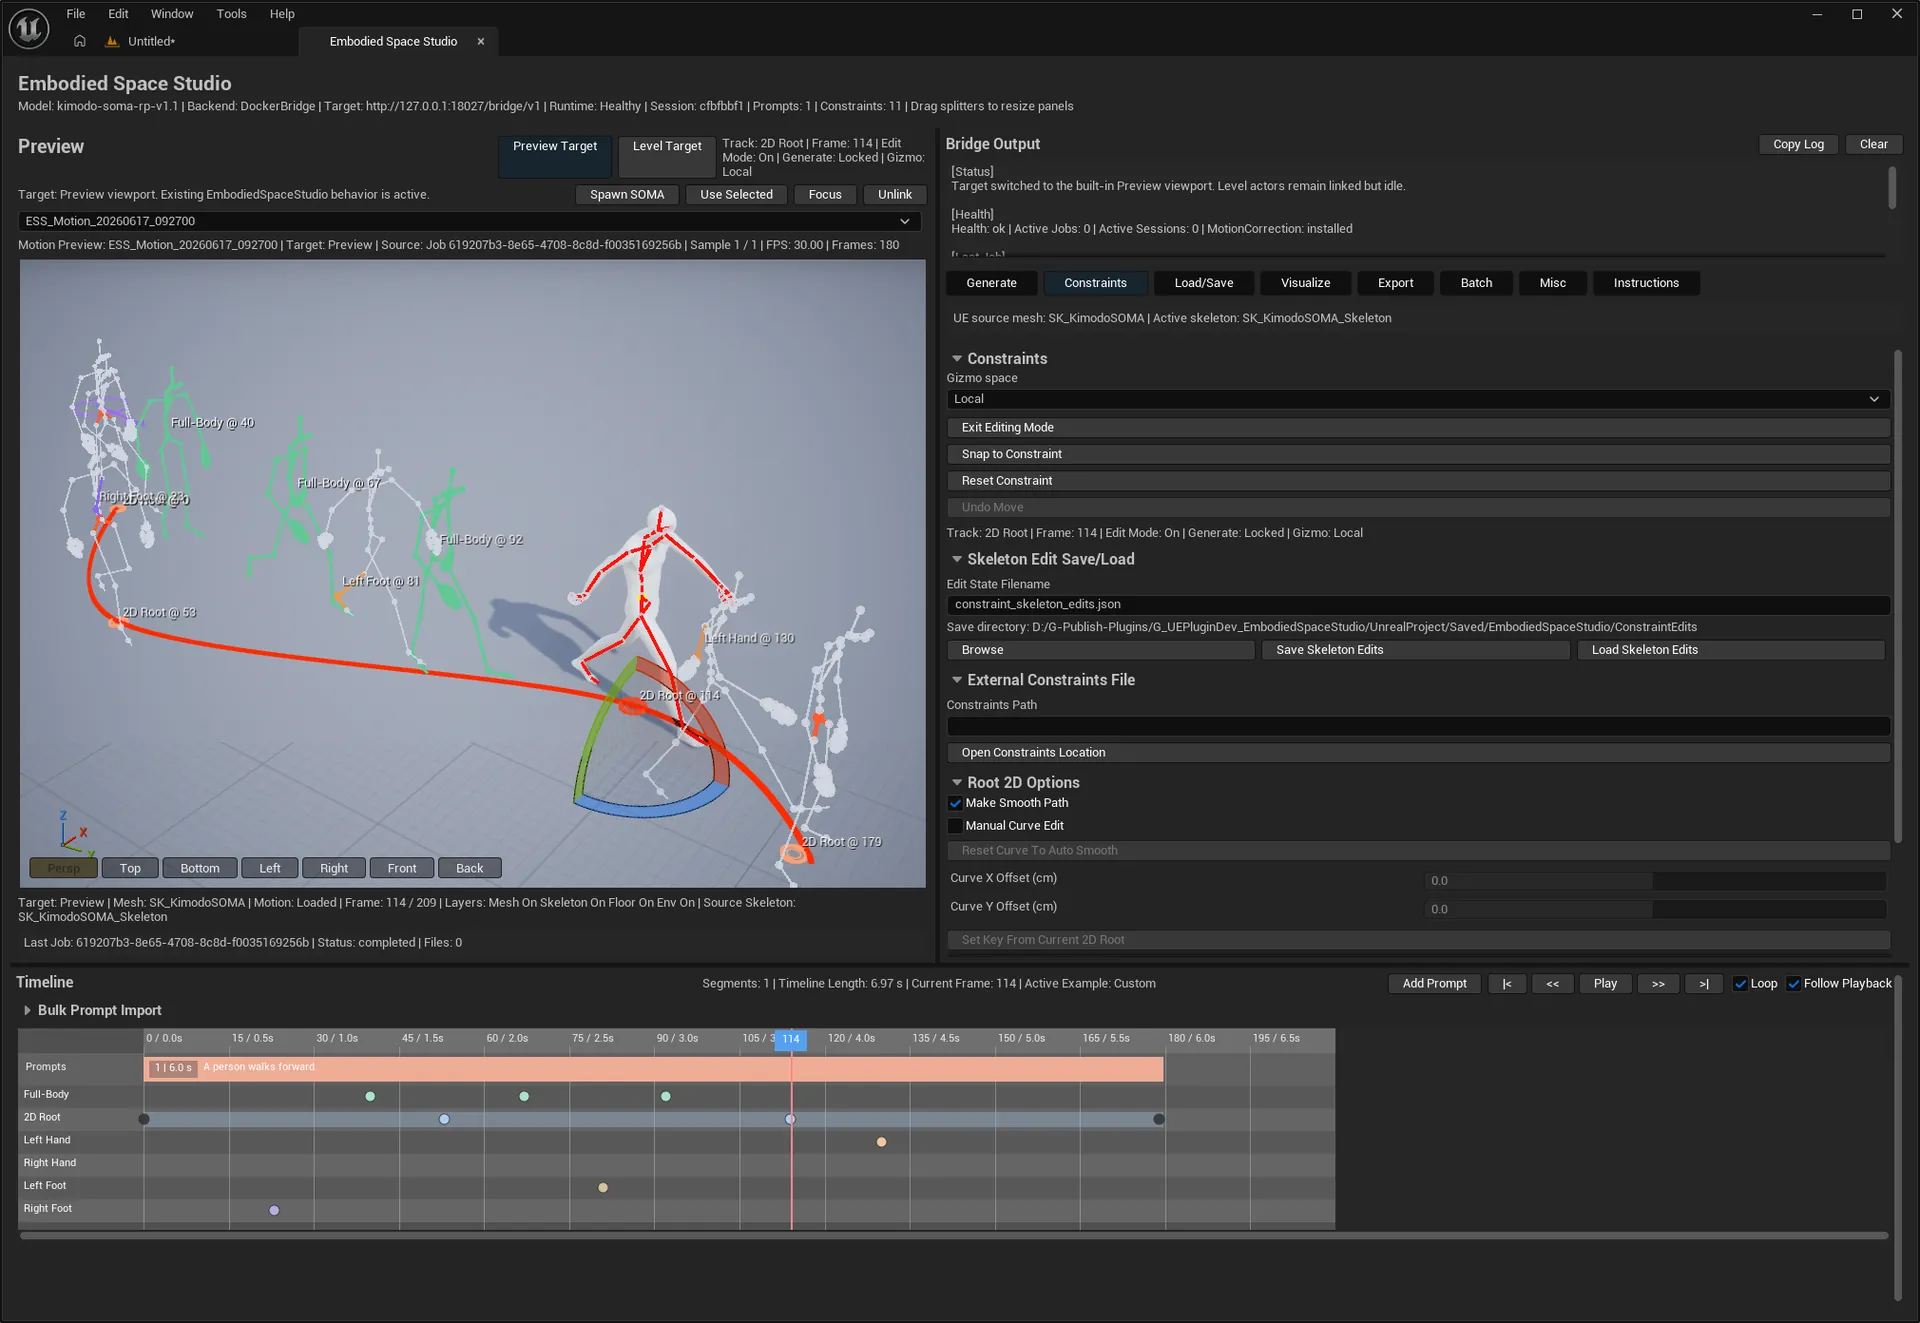Open the Gizmo space Local dropdown

1418,399
